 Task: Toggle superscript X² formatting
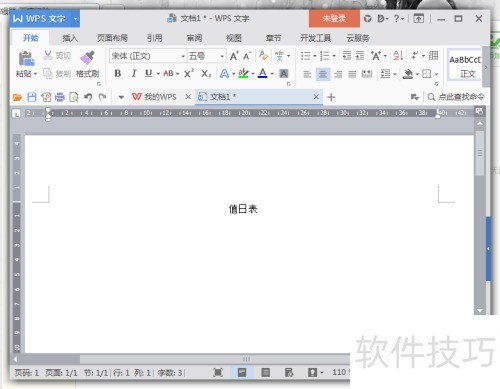pyautogui.click(x=189, y=73)
